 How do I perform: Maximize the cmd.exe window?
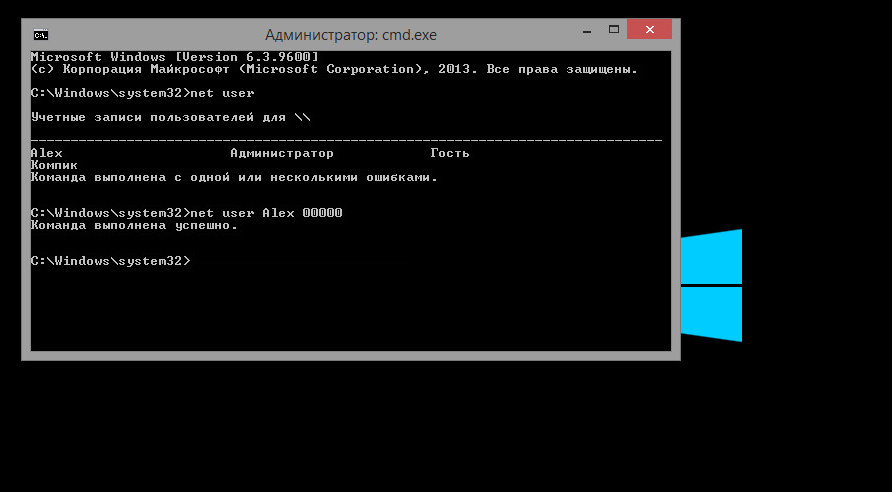(613, 30)
